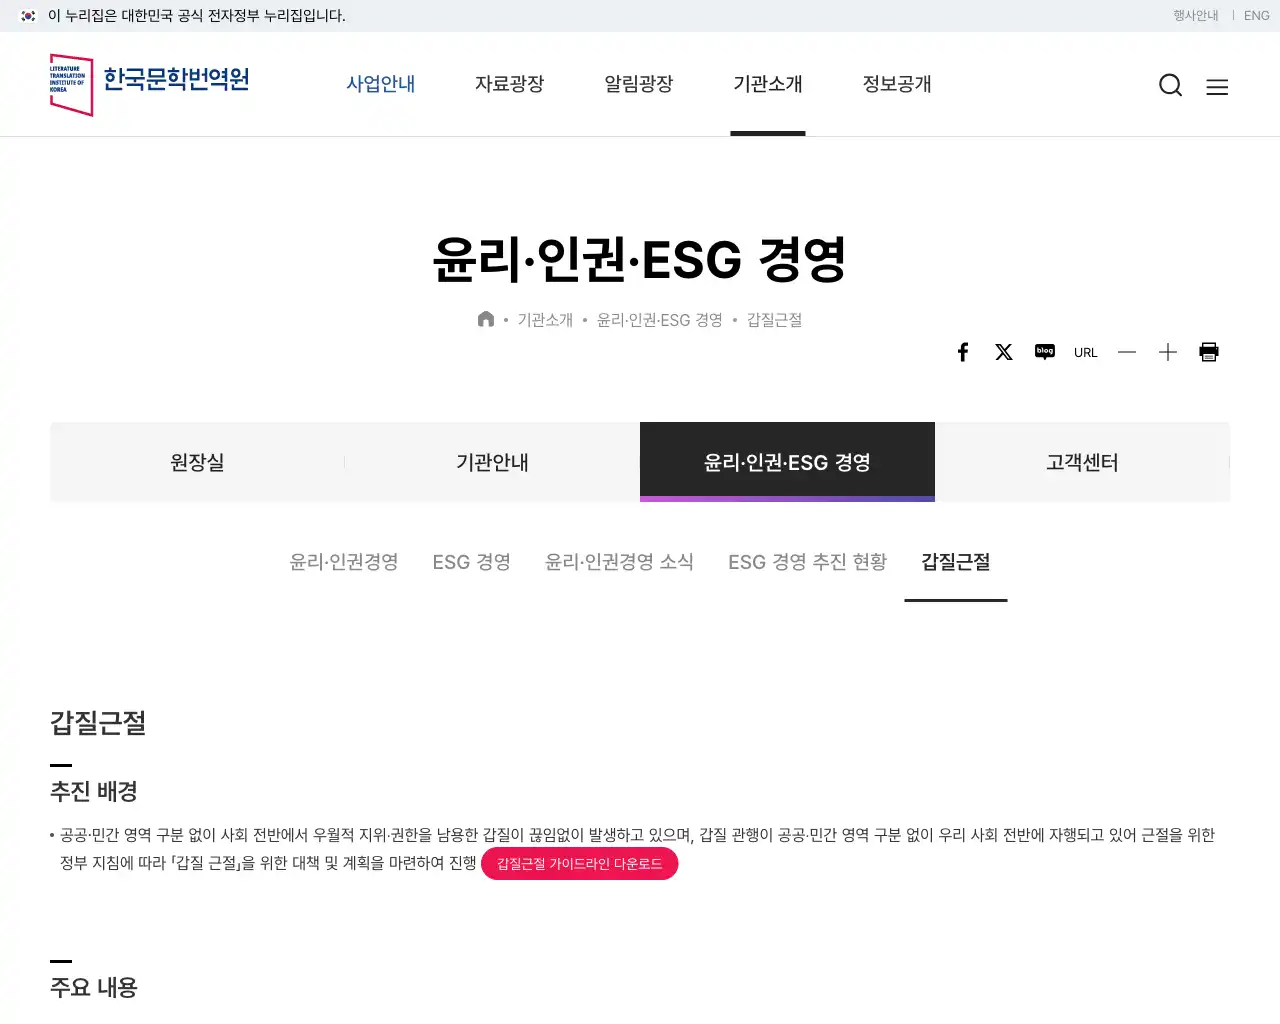
Task: Click the 추진 배경 heading
Action: (x=94, y=791)
